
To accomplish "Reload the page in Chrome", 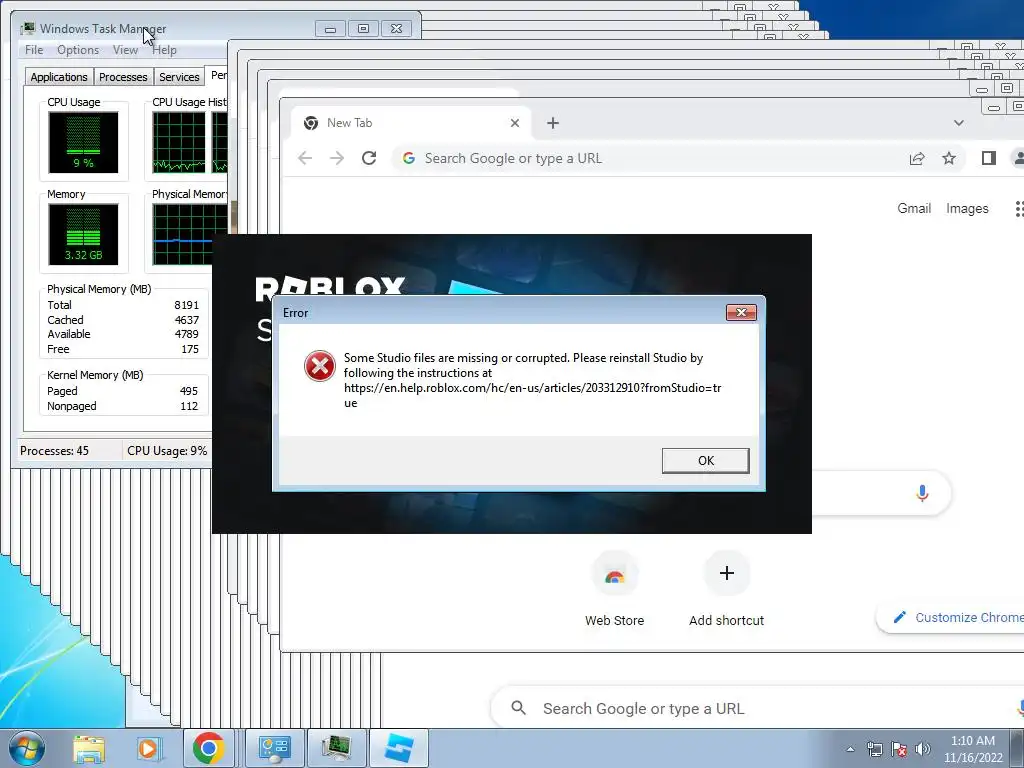I will tap(369, 158).
